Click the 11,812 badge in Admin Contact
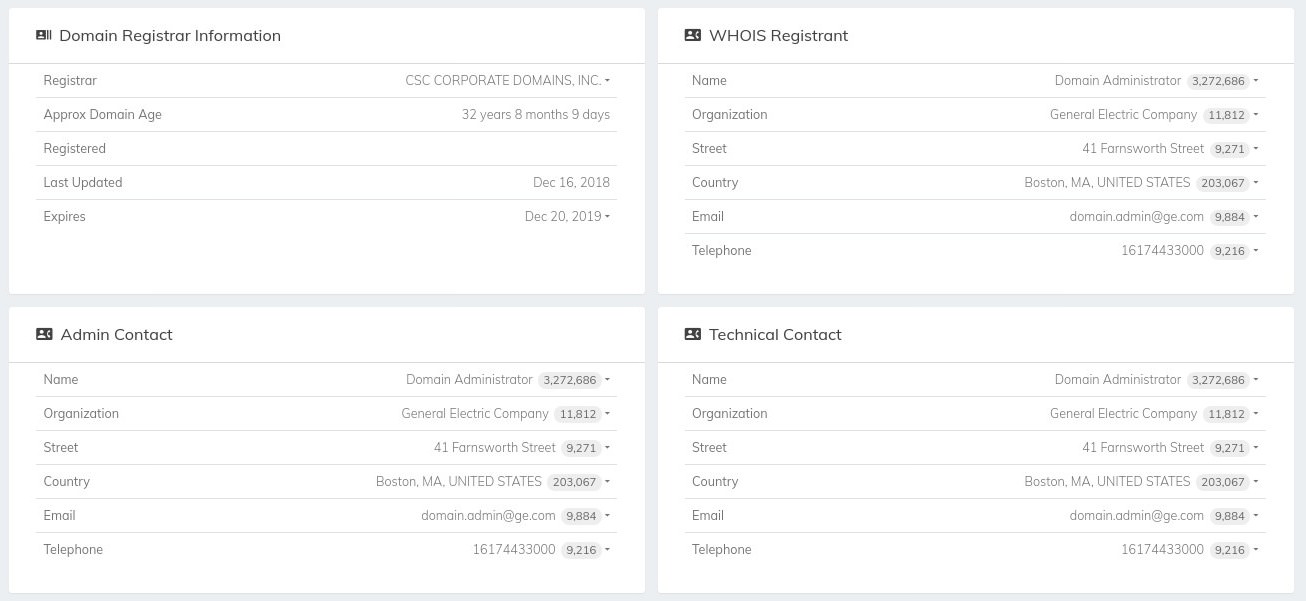This screenshot has width=1306, height=601. [578, 414]
